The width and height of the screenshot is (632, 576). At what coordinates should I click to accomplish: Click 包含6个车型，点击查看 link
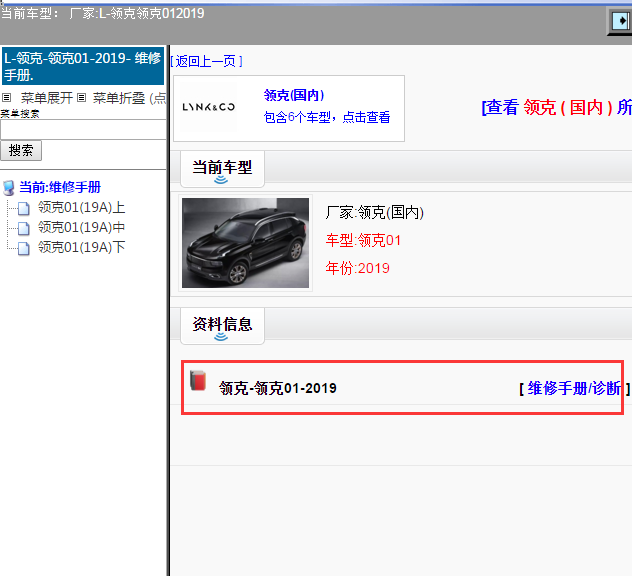pyautogui.click(x=327, y=117)
